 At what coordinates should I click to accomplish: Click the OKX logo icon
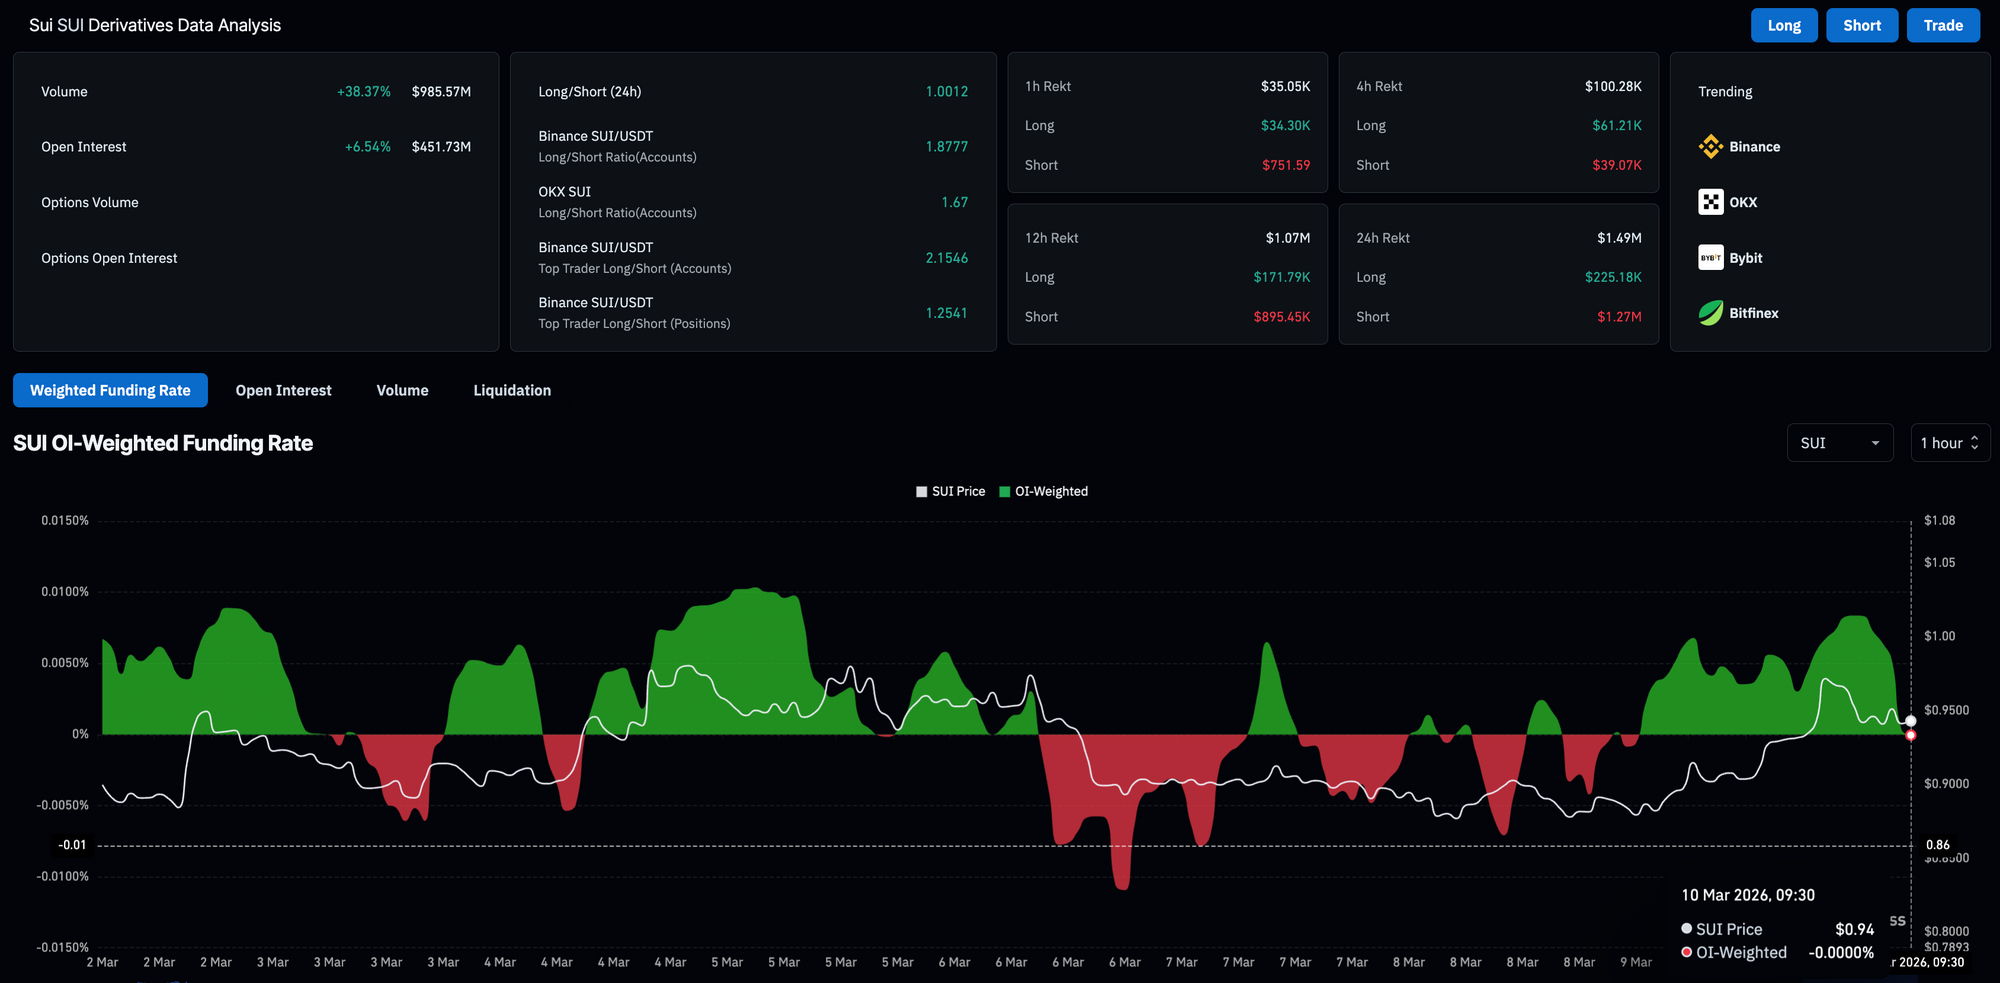coord(1710,202)
